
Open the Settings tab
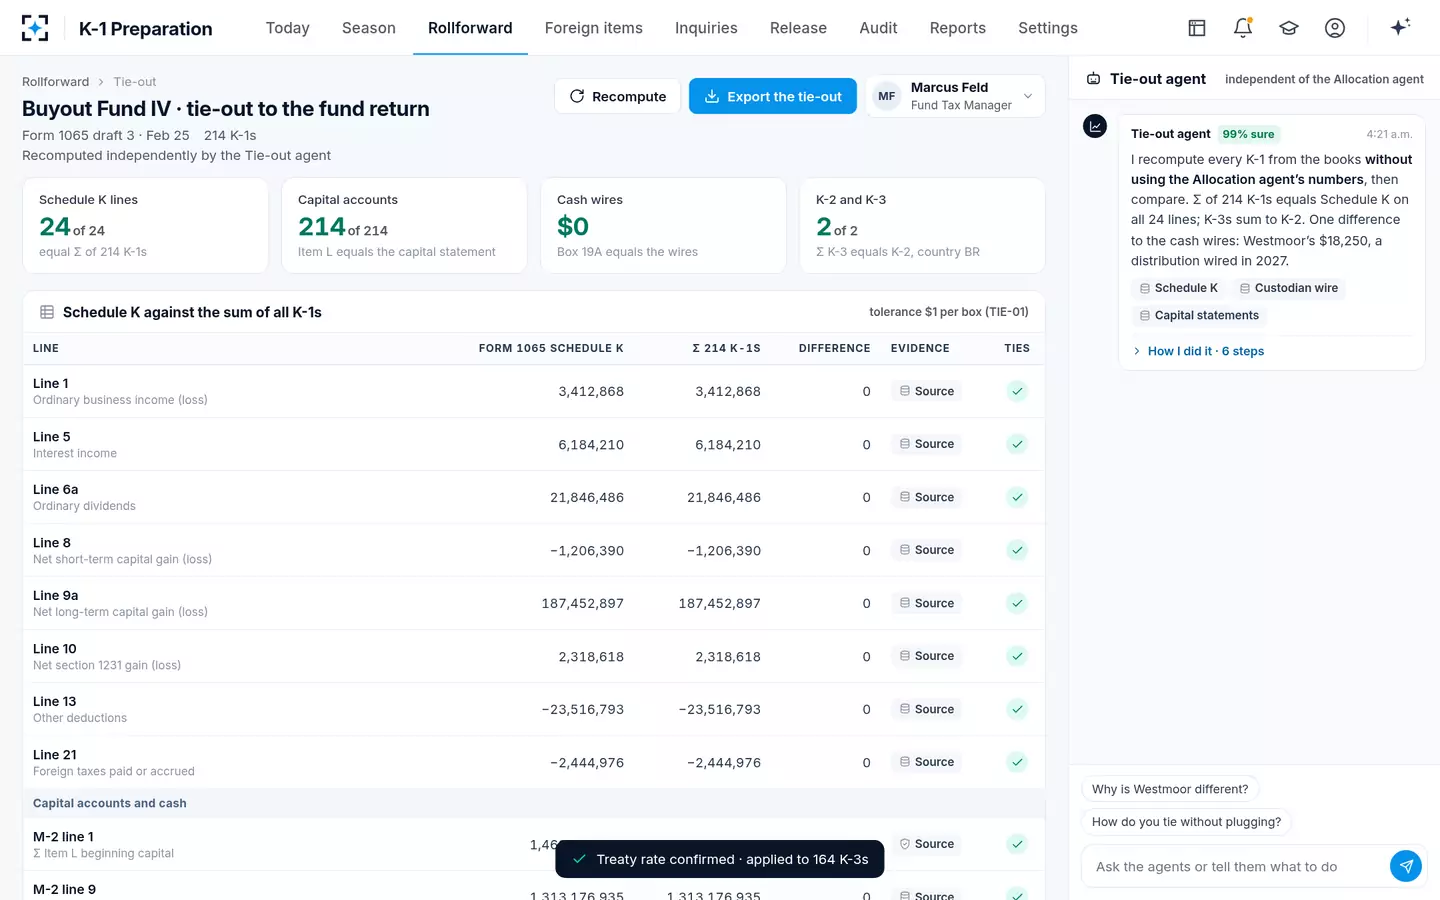(1048, 28)
